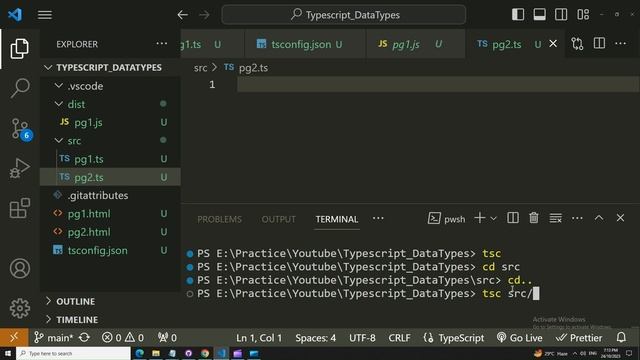The width and height of the screenshot is (640, 360).
Task: Select pg2.ts in the explorer tree
Action: point(110,177)
